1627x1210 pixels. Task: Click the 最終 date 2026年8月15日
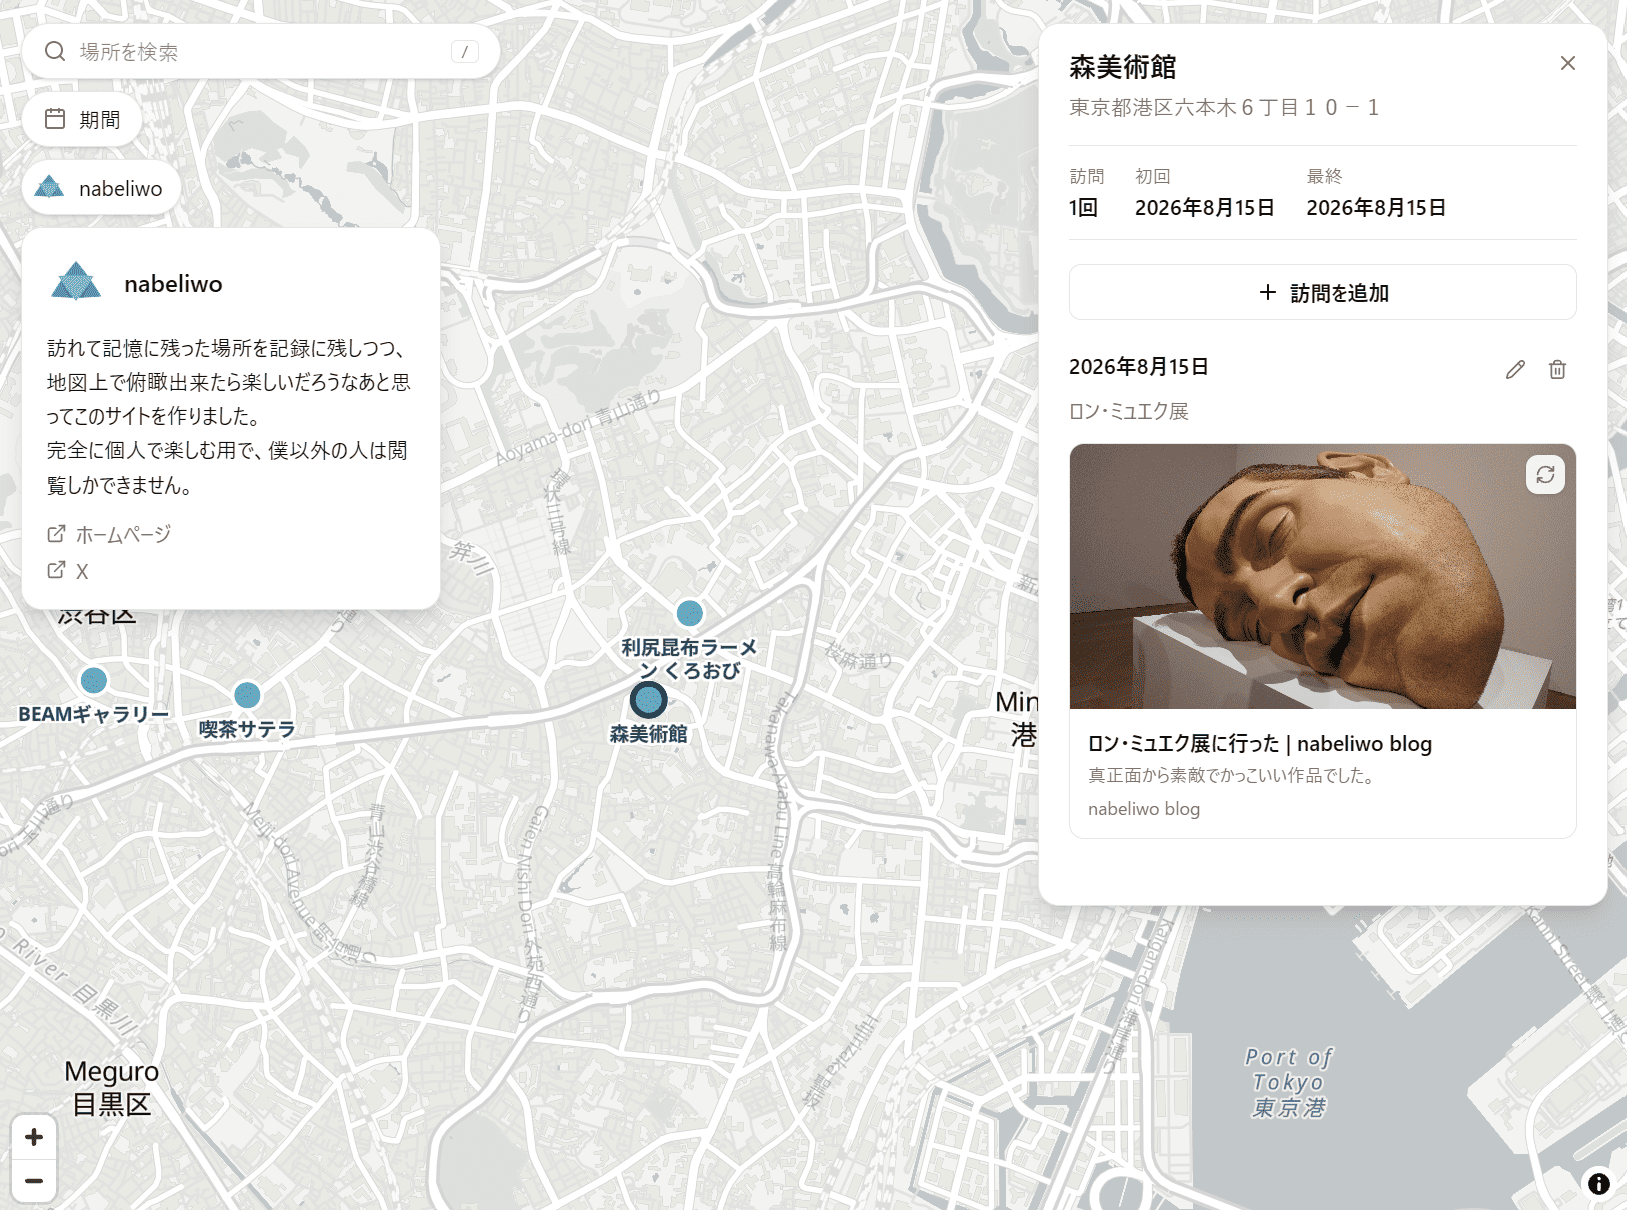coord(1376,207)
